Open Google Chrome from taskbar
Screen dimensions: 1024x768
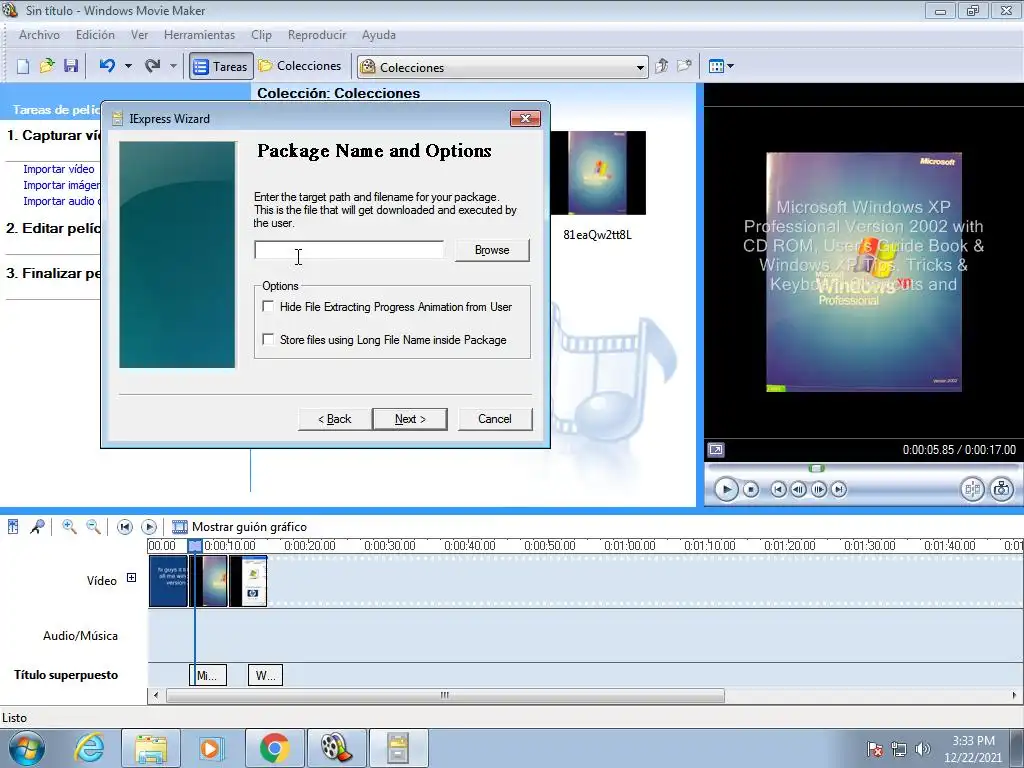point(274,748)
